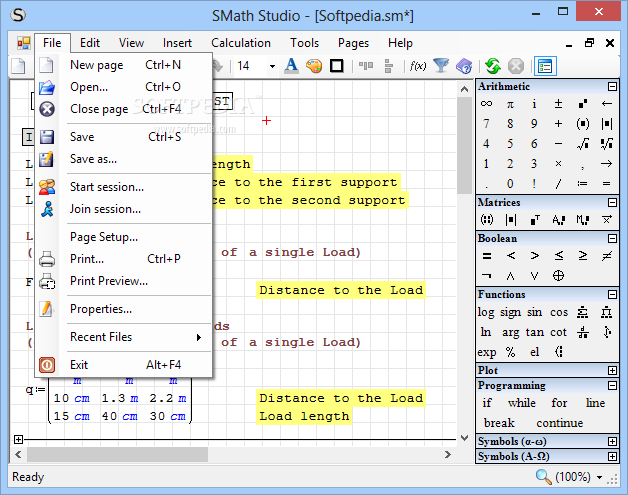
Task: Insert the 'for' loop keyword
Action: (x=559, y=403)
